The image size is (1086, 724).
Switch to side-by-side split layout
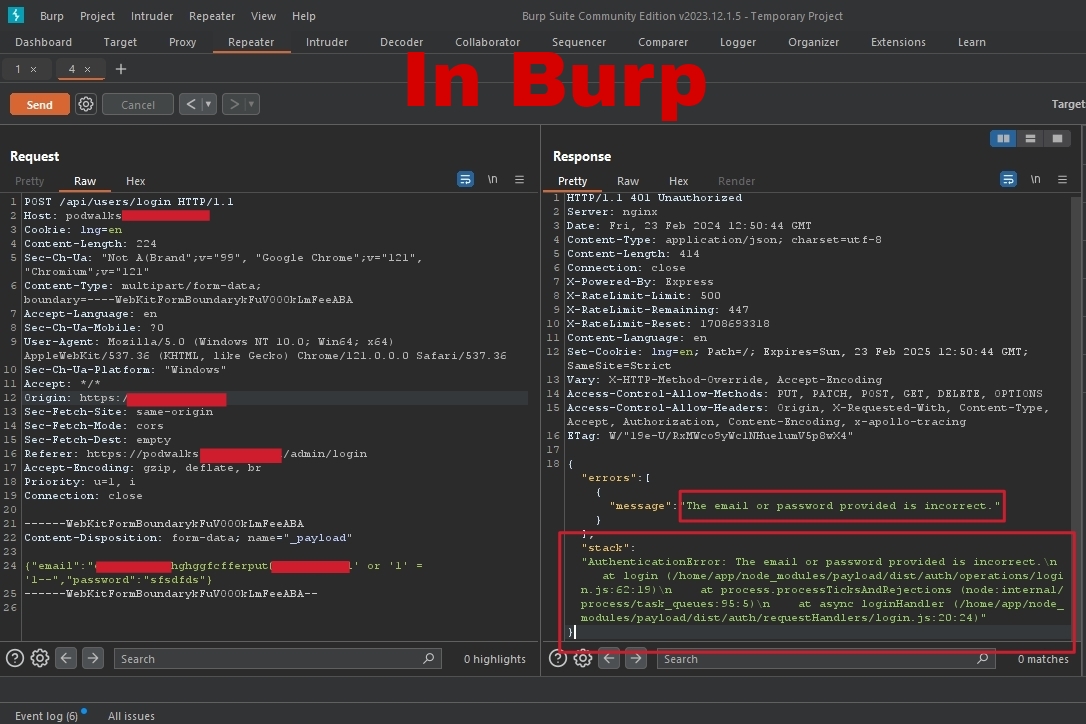1003,139
